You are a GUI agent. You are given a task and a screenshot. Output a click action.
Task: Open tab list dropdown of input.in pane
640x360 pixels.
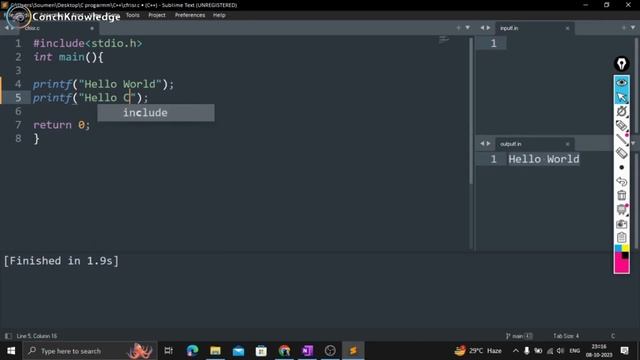tap(633, 28)
